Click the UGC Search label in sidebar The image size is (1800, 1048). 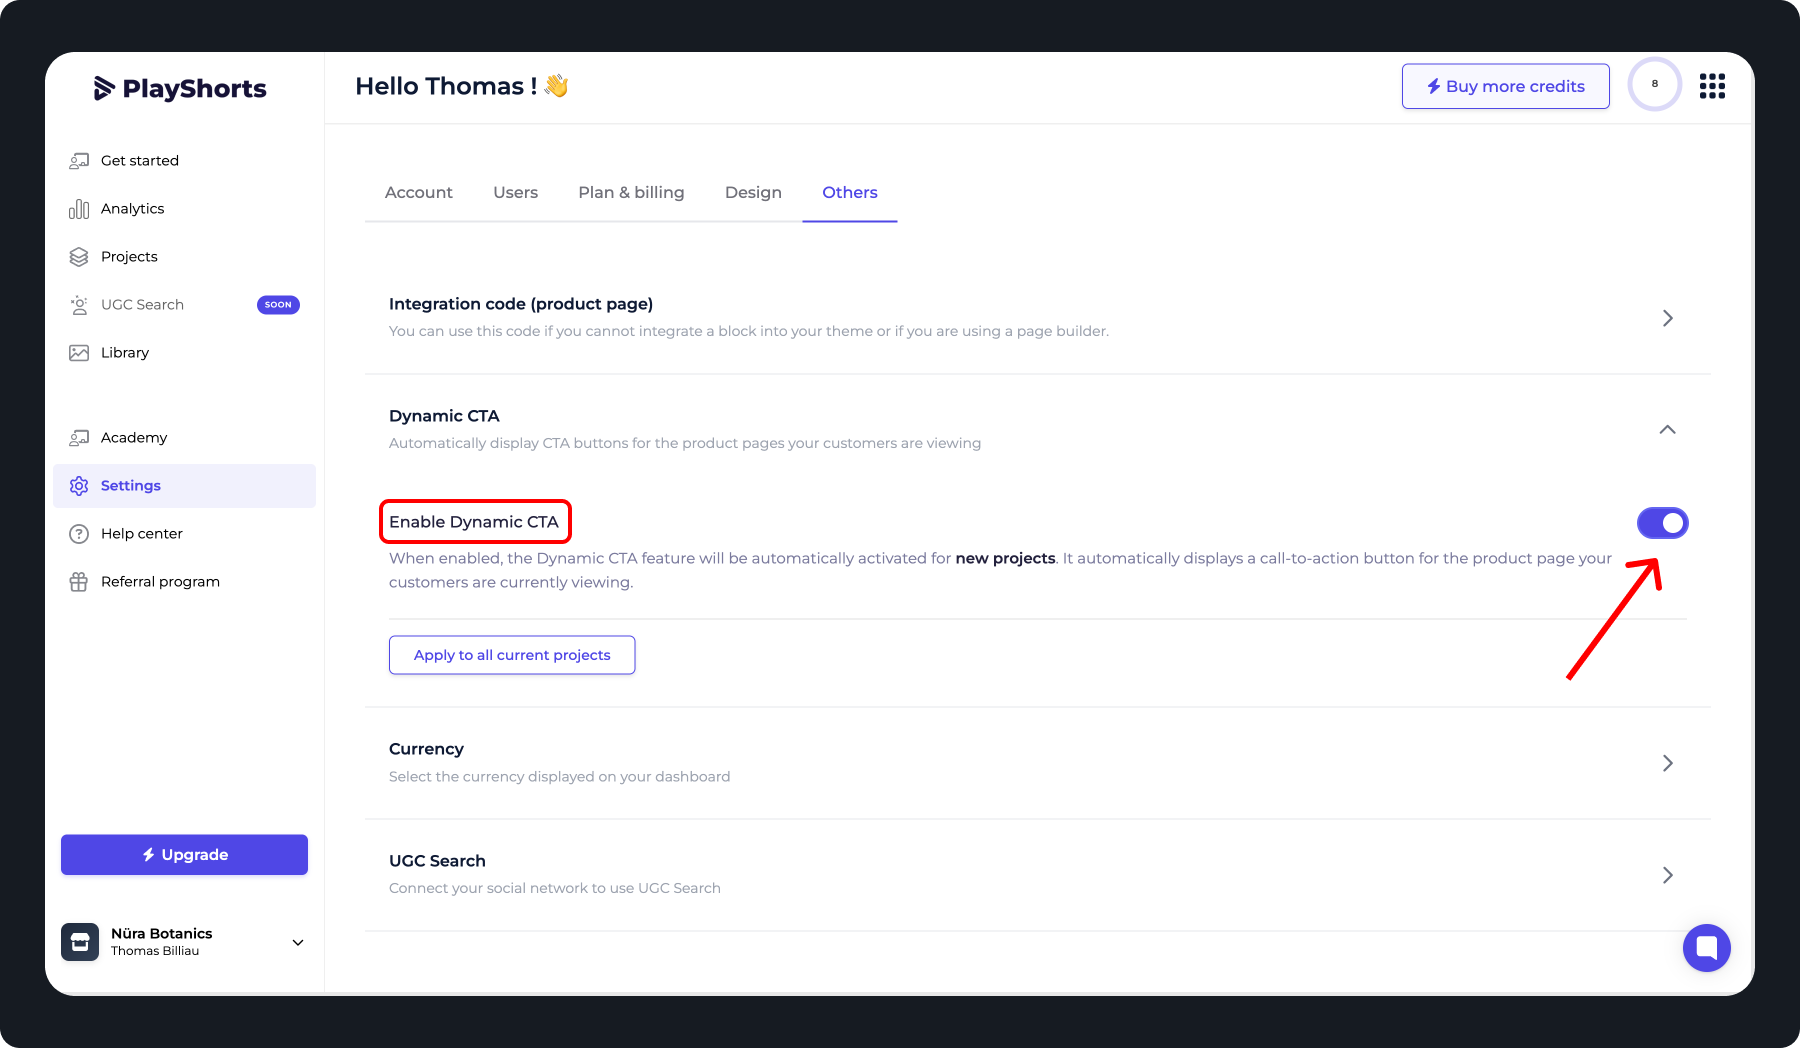click(142, 305)
